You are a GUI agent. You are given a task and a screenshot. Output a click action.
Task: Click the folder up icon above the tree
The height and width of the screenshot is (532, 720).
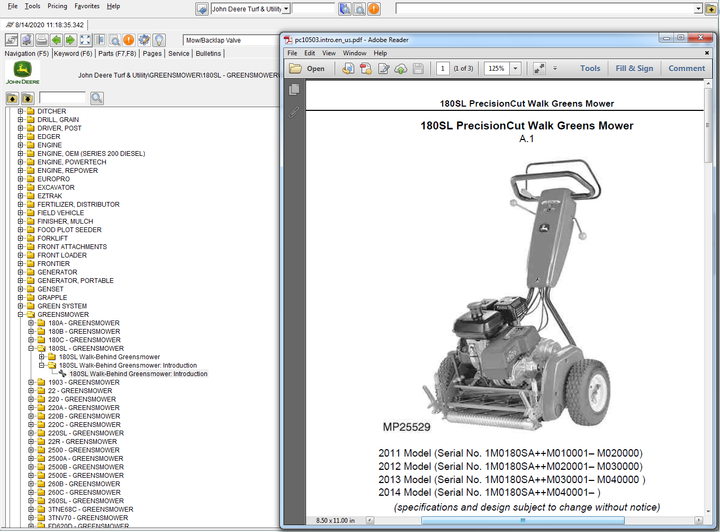(x=12, y=98)
